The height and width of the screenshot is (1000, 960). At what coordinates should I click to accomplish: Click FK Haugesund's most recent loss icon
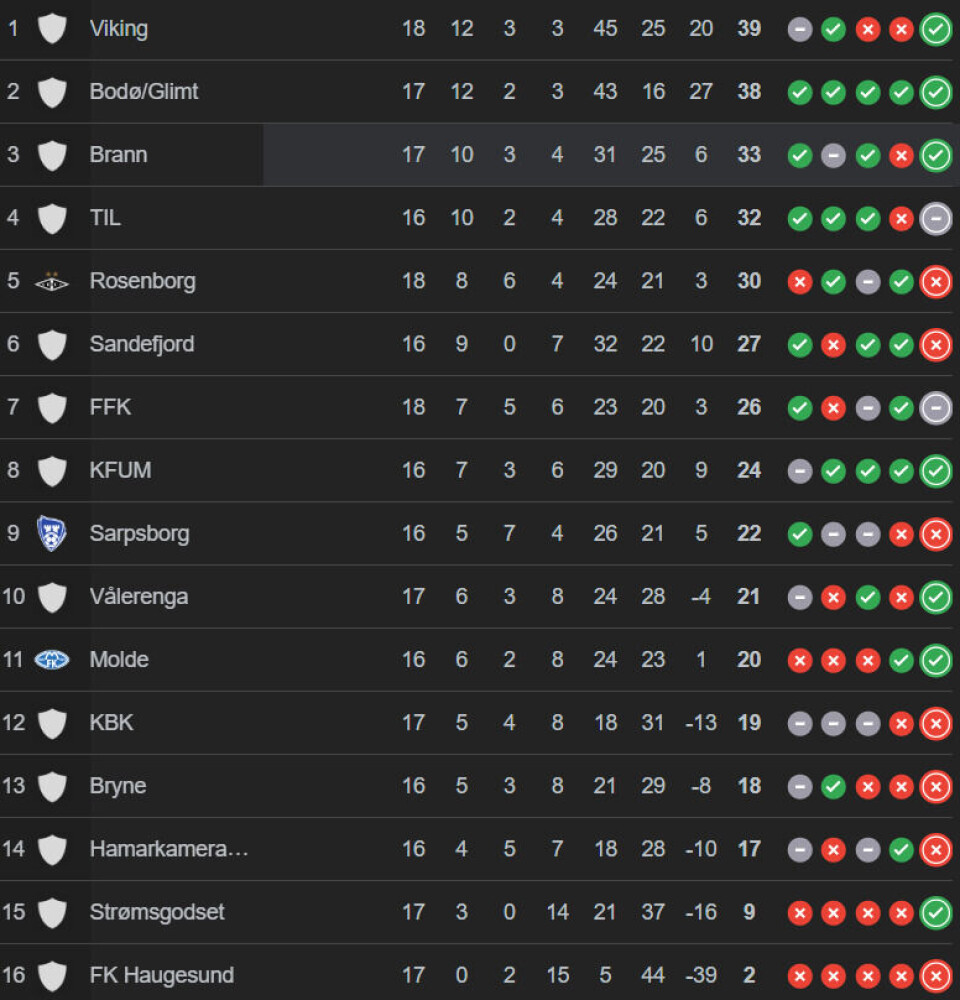(936, 976)
